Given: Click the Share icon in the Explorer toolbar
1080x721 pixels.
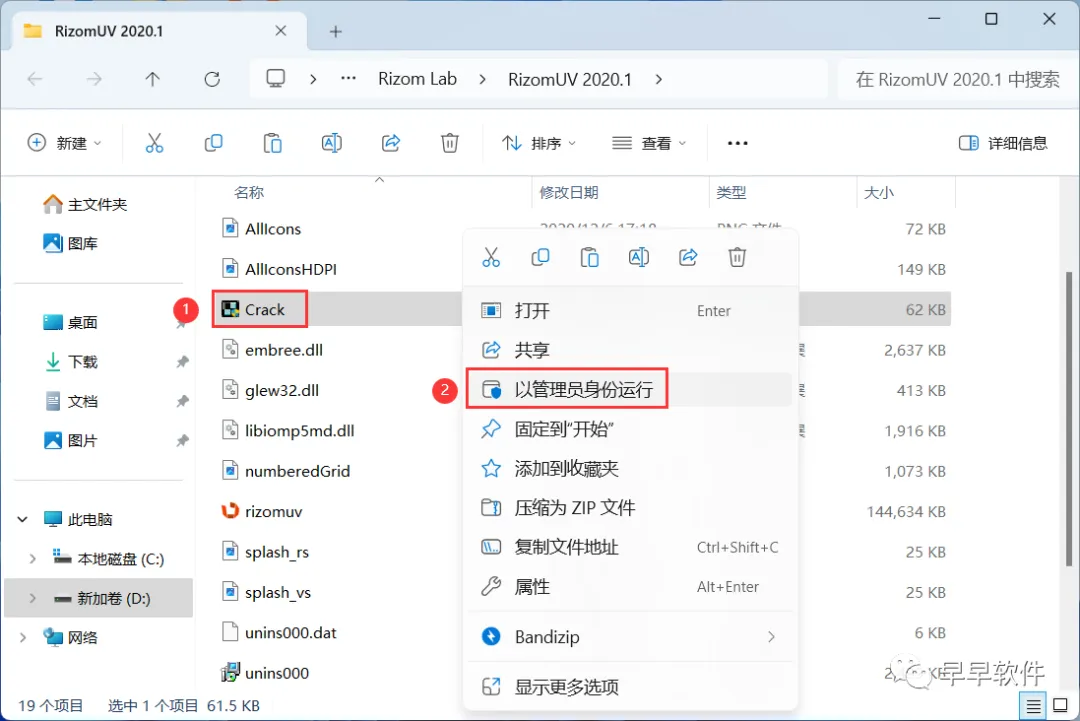Looking at the screenshot, I should [391, 143].
